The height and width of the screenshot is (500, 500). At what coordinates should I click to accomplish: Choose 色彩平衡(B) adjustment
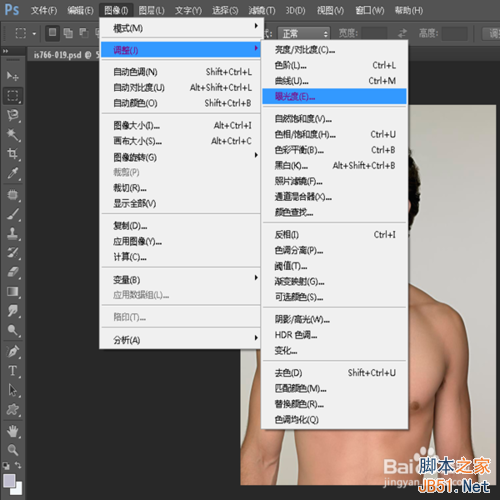[334, 150]
